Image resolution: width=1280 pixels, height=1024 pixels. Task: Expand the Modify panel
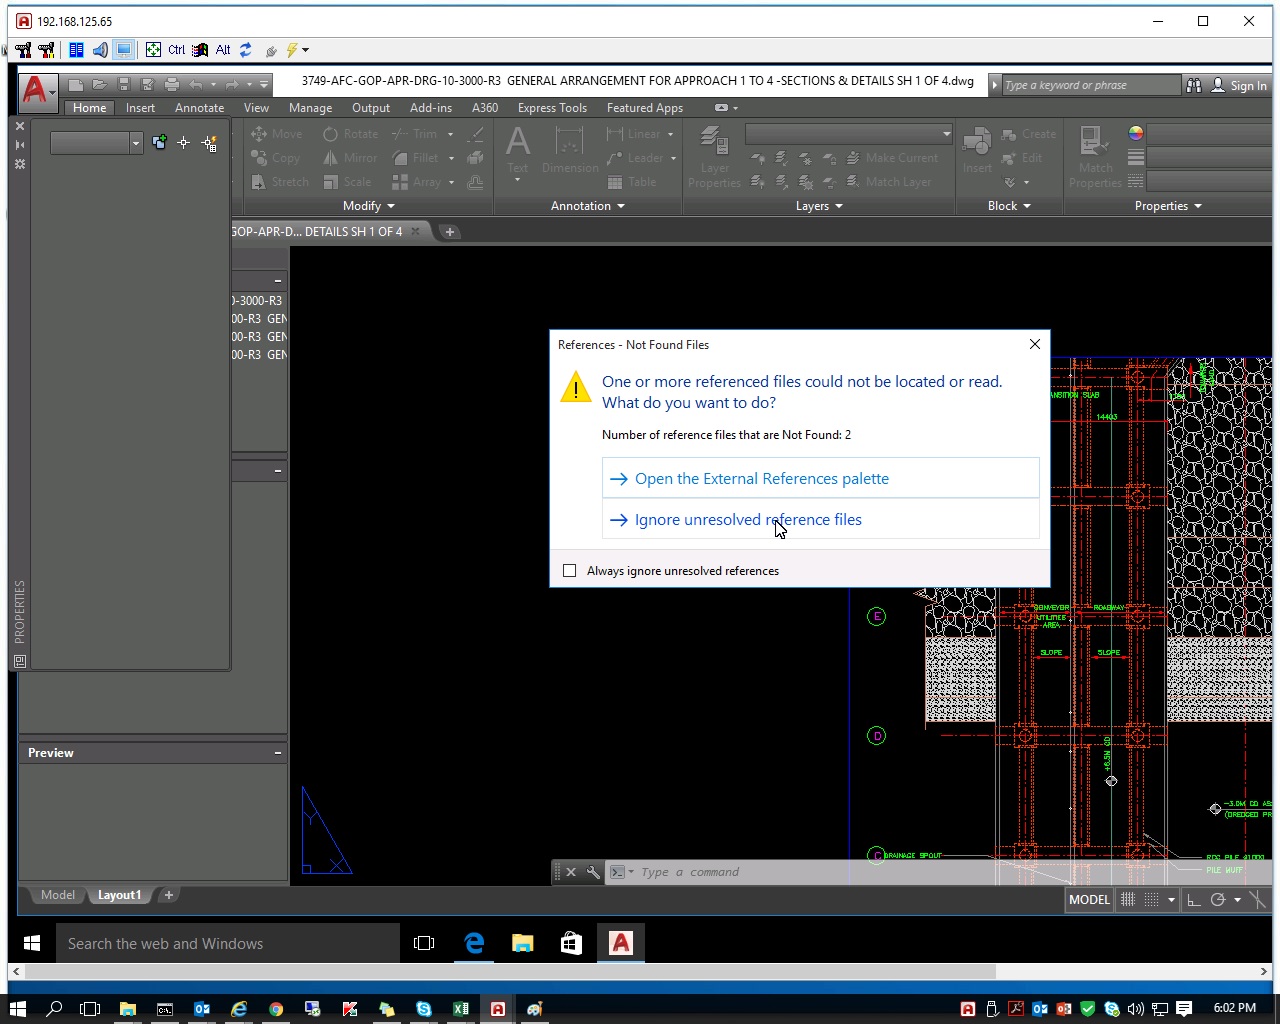click(368, 205)
